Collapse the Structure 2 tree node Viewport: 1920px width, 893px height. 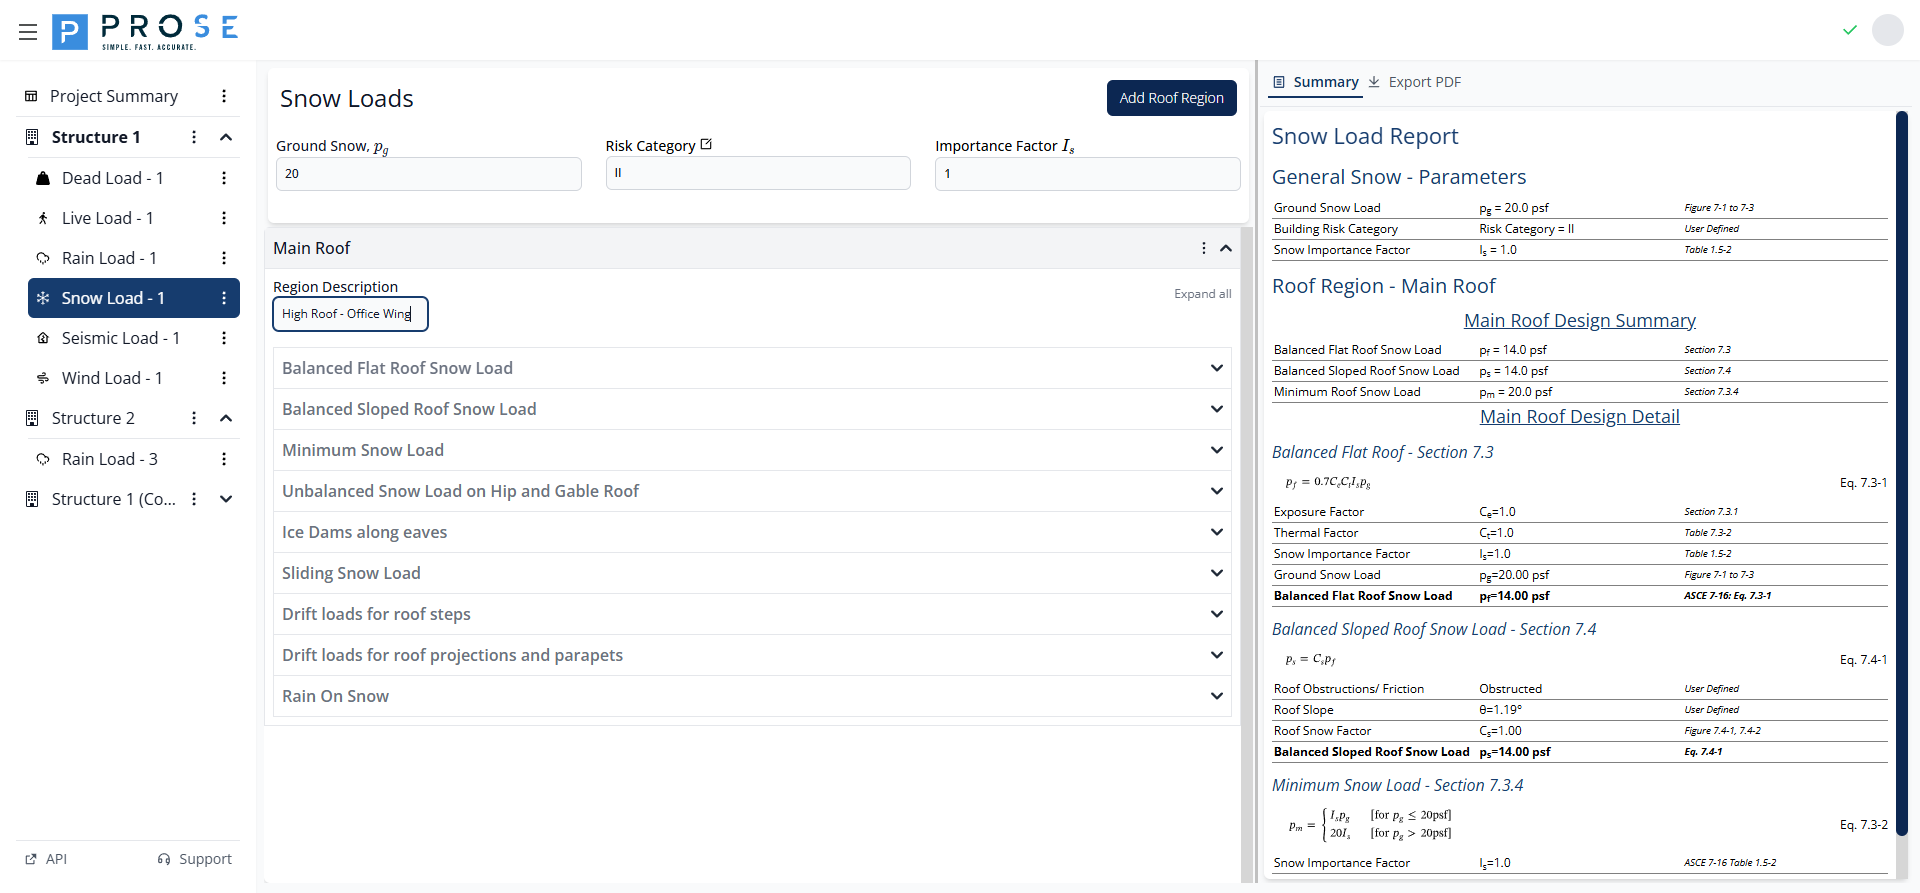[x=226, y=418]
